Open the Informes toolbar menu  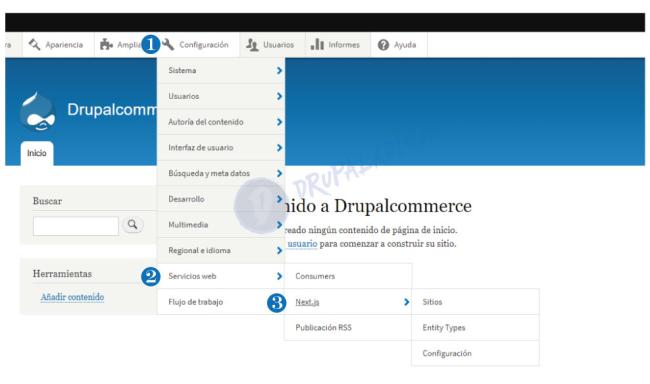[338, 44]
